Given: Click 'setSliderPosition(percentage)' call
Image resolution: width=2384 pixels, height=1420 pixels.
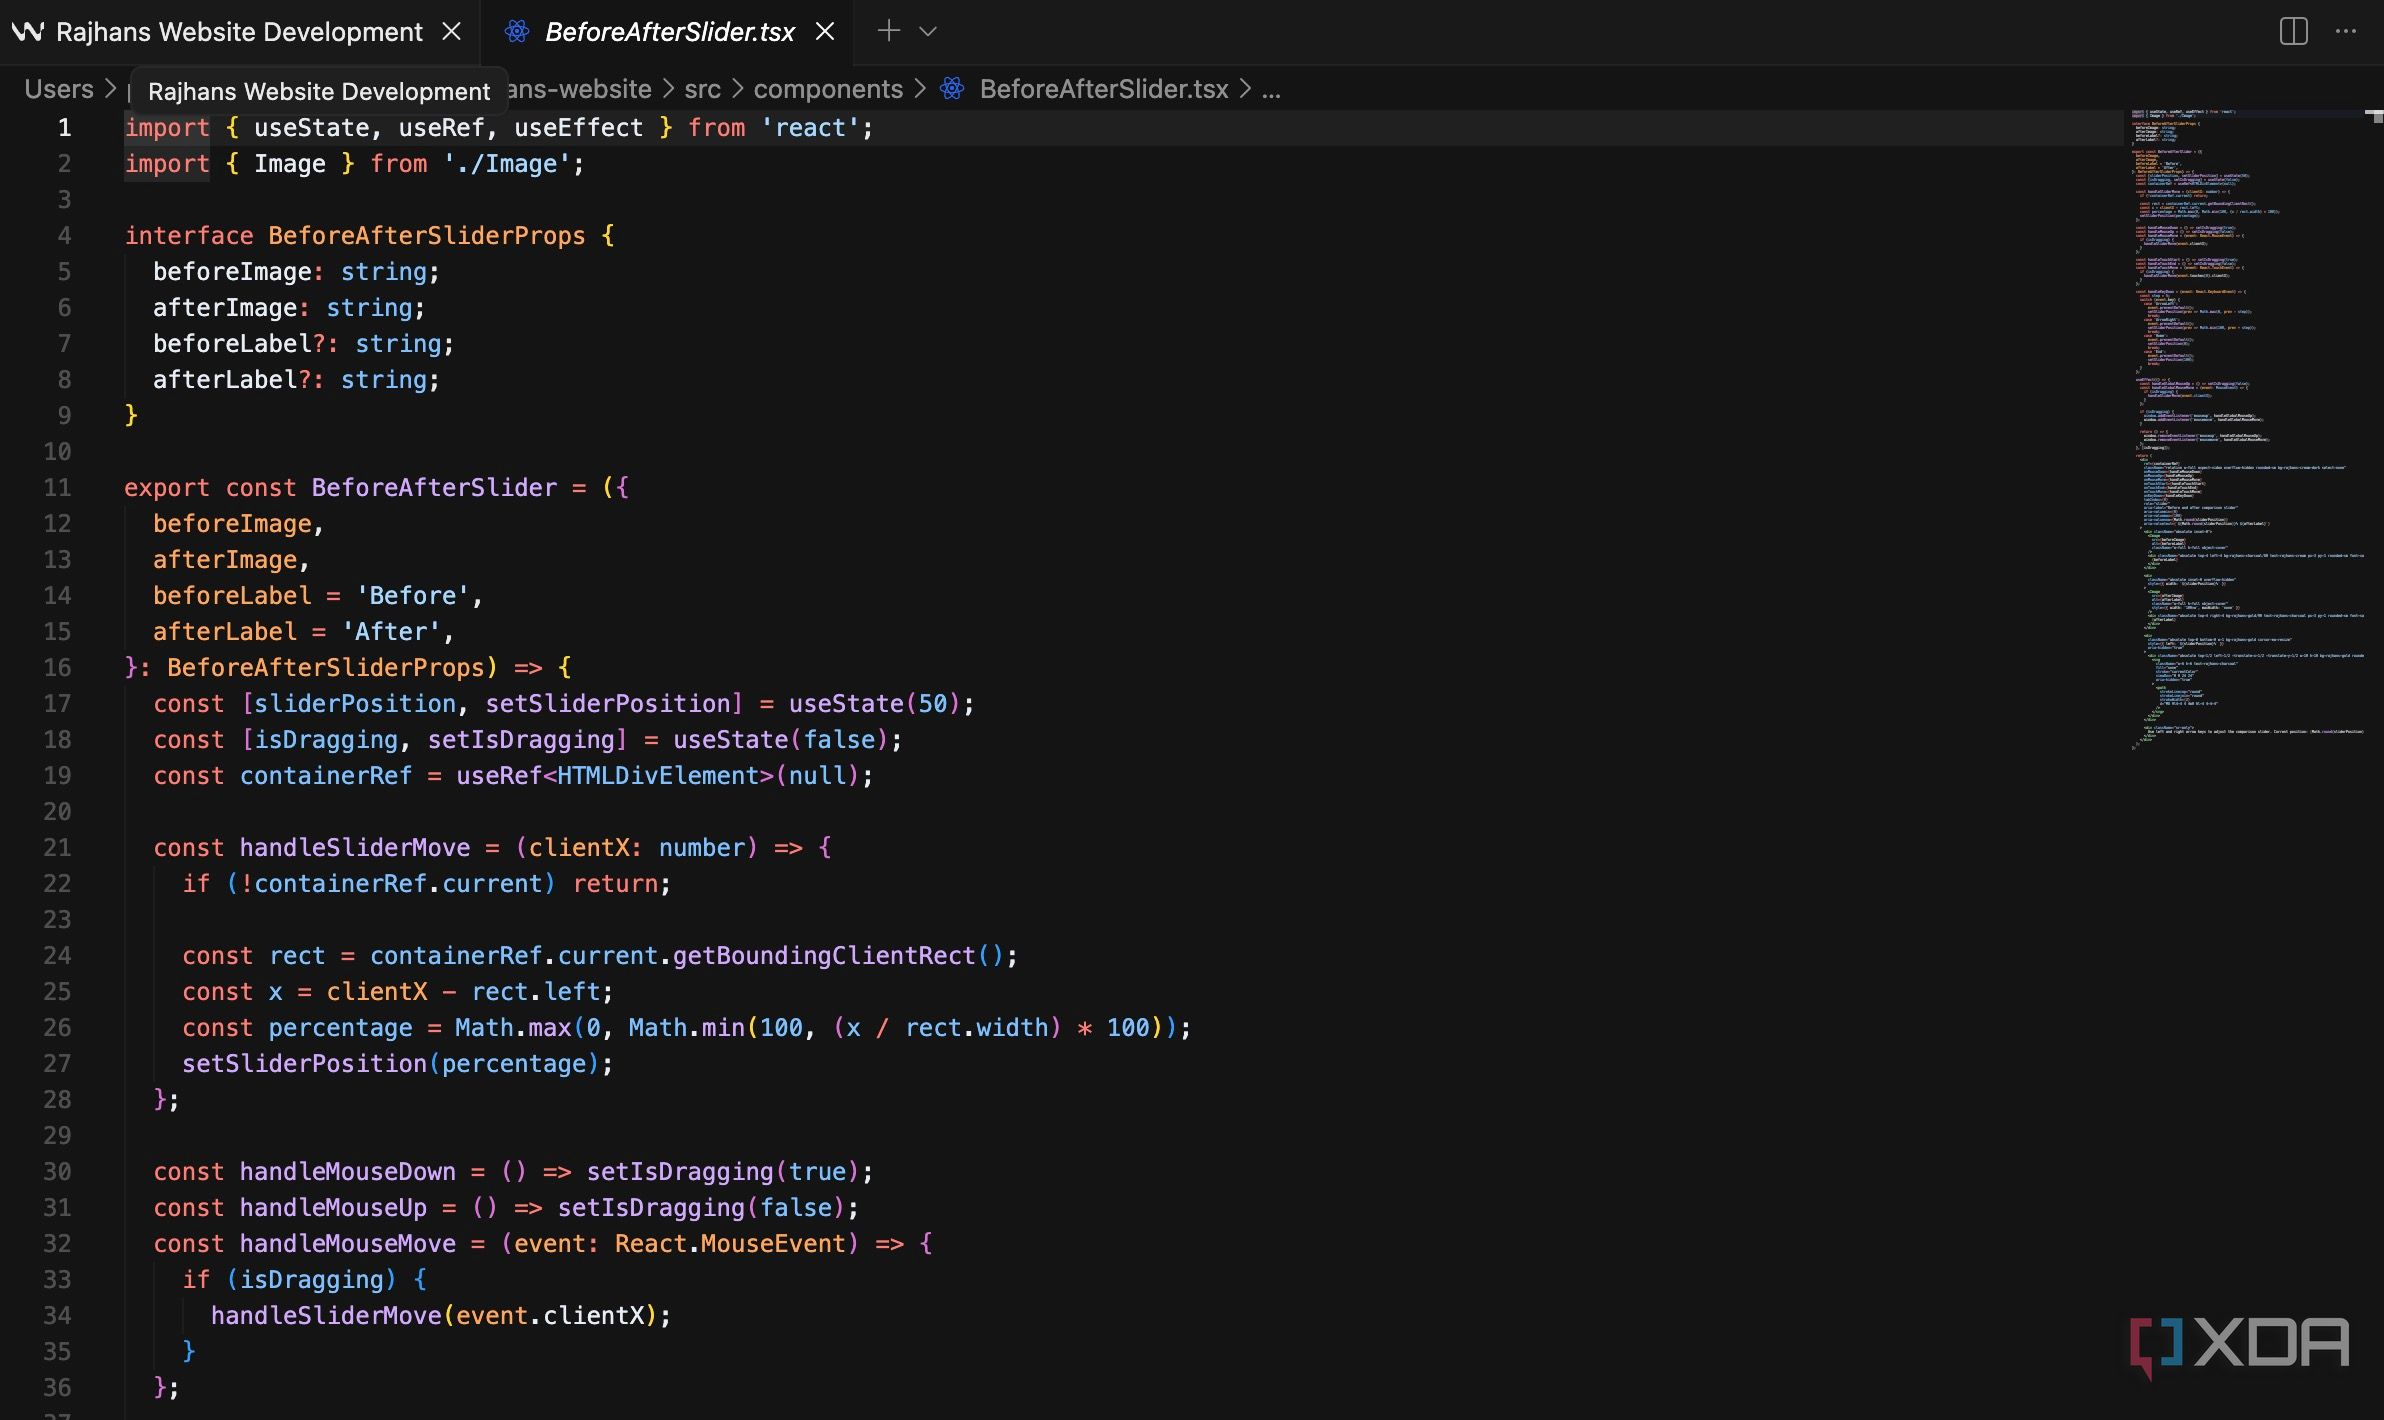Looking at the screenshot, I should [x=390, y=1063].
